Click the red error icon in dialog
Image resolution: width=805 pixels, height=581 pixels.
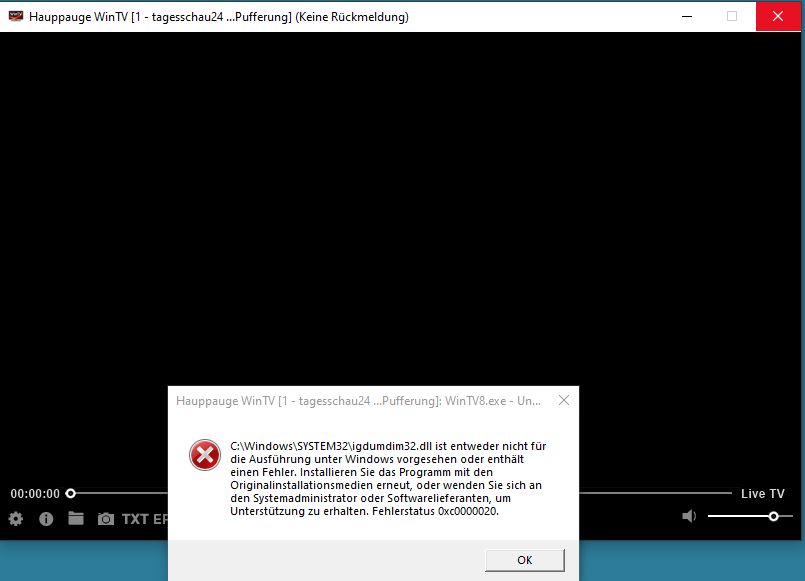coord(205,455)
